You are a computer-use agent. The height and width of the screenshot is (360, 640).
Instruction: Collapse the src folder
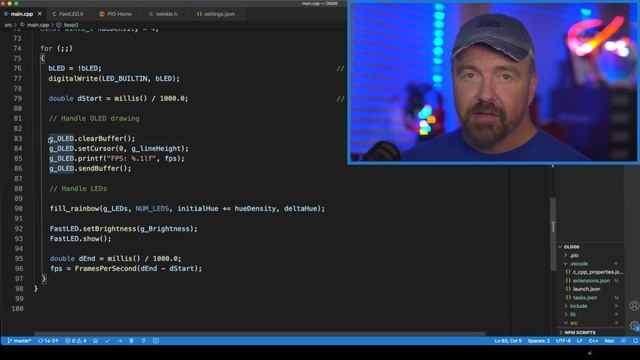click(x=590, y=323)
